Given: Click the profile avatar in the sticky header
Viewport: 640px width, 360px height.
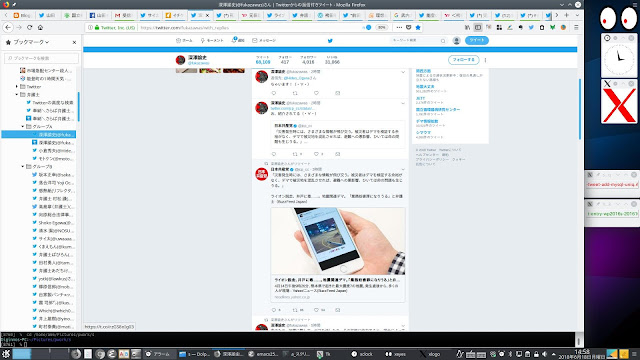Looking at the screenshot, I should click(x=180, y=60).
